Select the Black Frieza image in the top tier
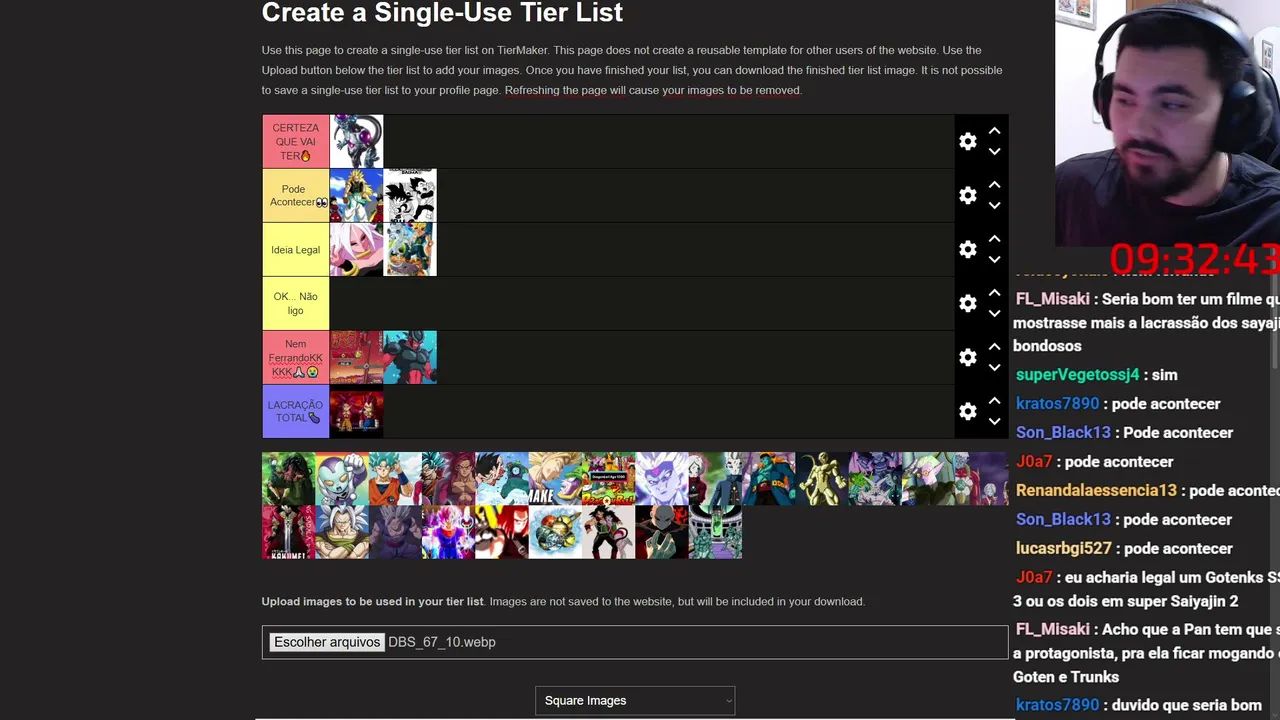This screenshot has height=720, width=1280. [357, 142]
